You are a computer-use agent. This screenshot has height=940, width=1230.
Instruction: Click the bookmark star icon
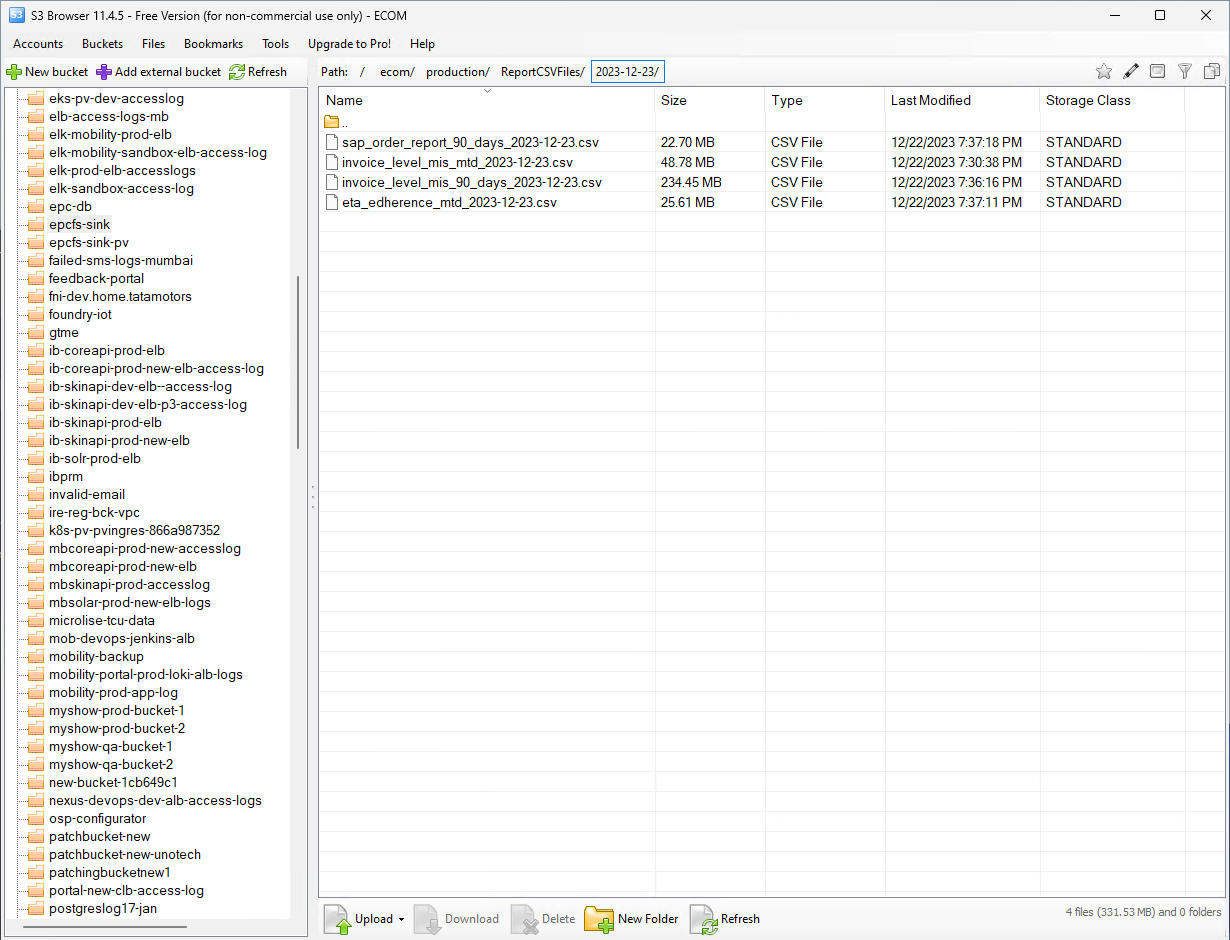(1104, 71)
